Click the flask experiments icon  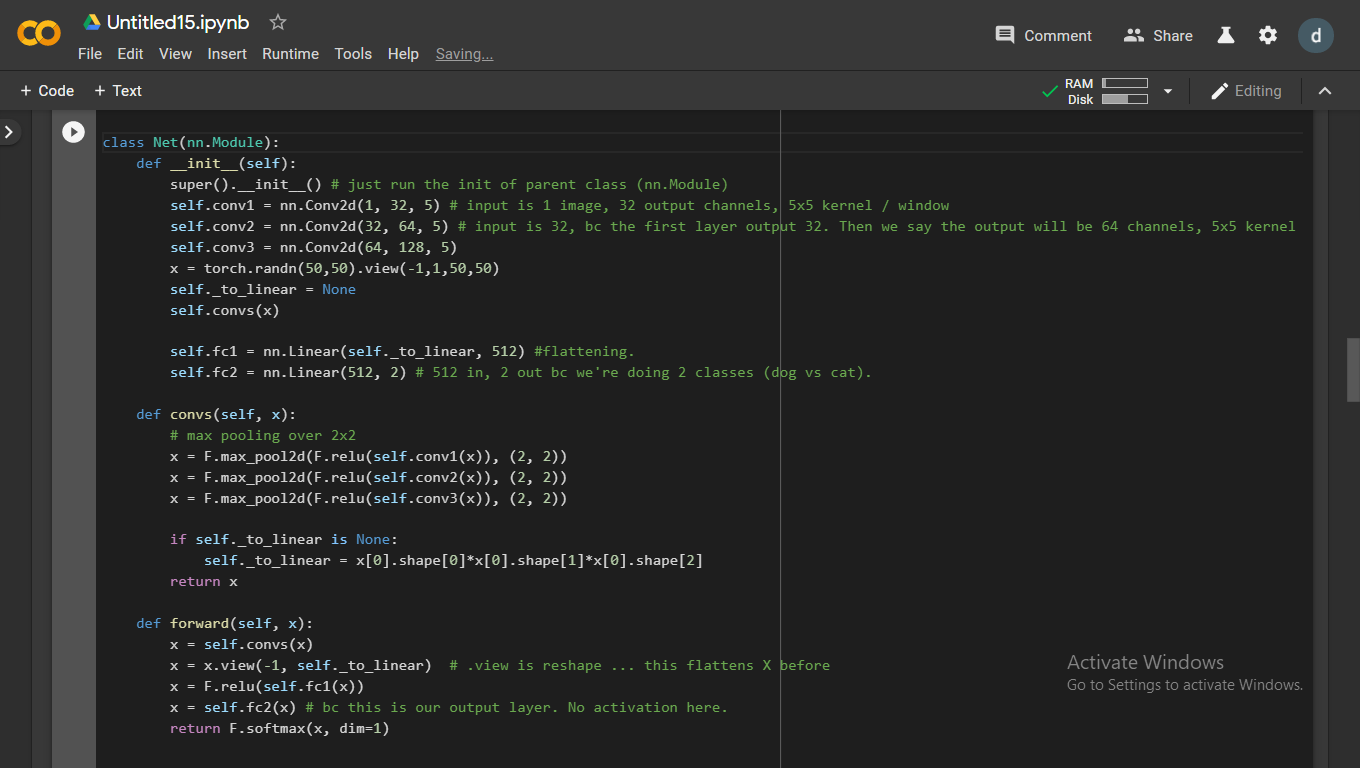point(1226,35)
